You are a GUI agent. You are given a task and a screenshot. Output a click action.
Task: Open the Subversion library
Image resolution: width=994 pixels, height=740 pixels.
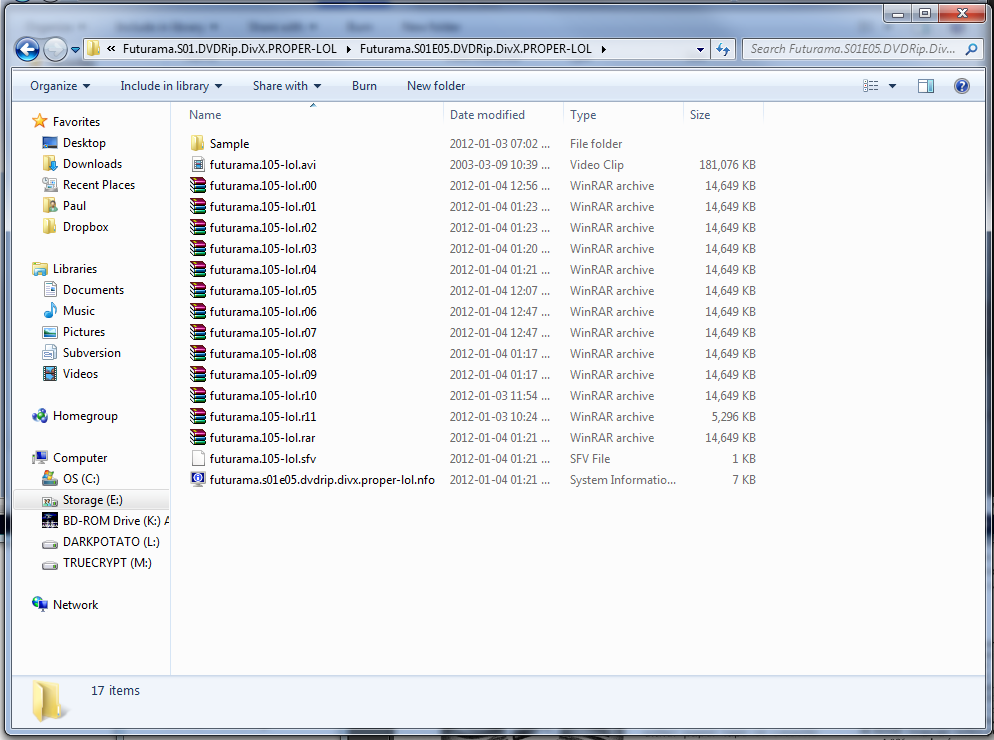(91, 353)
